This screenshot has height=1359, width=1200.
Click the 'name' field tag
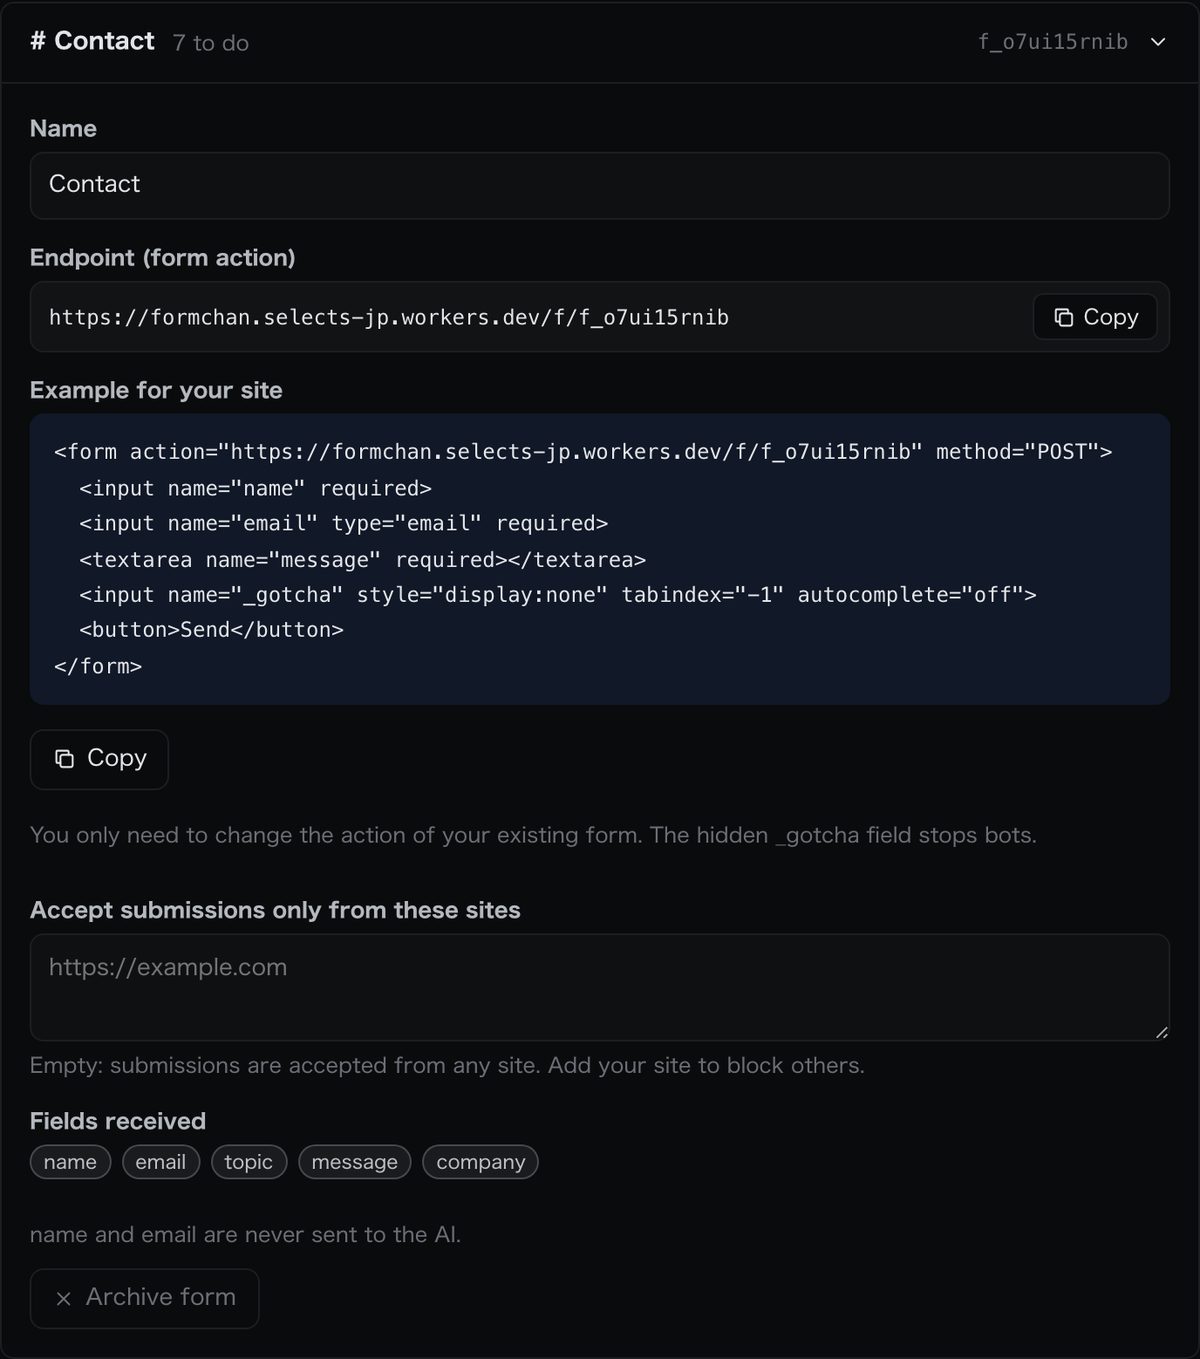70,1162
